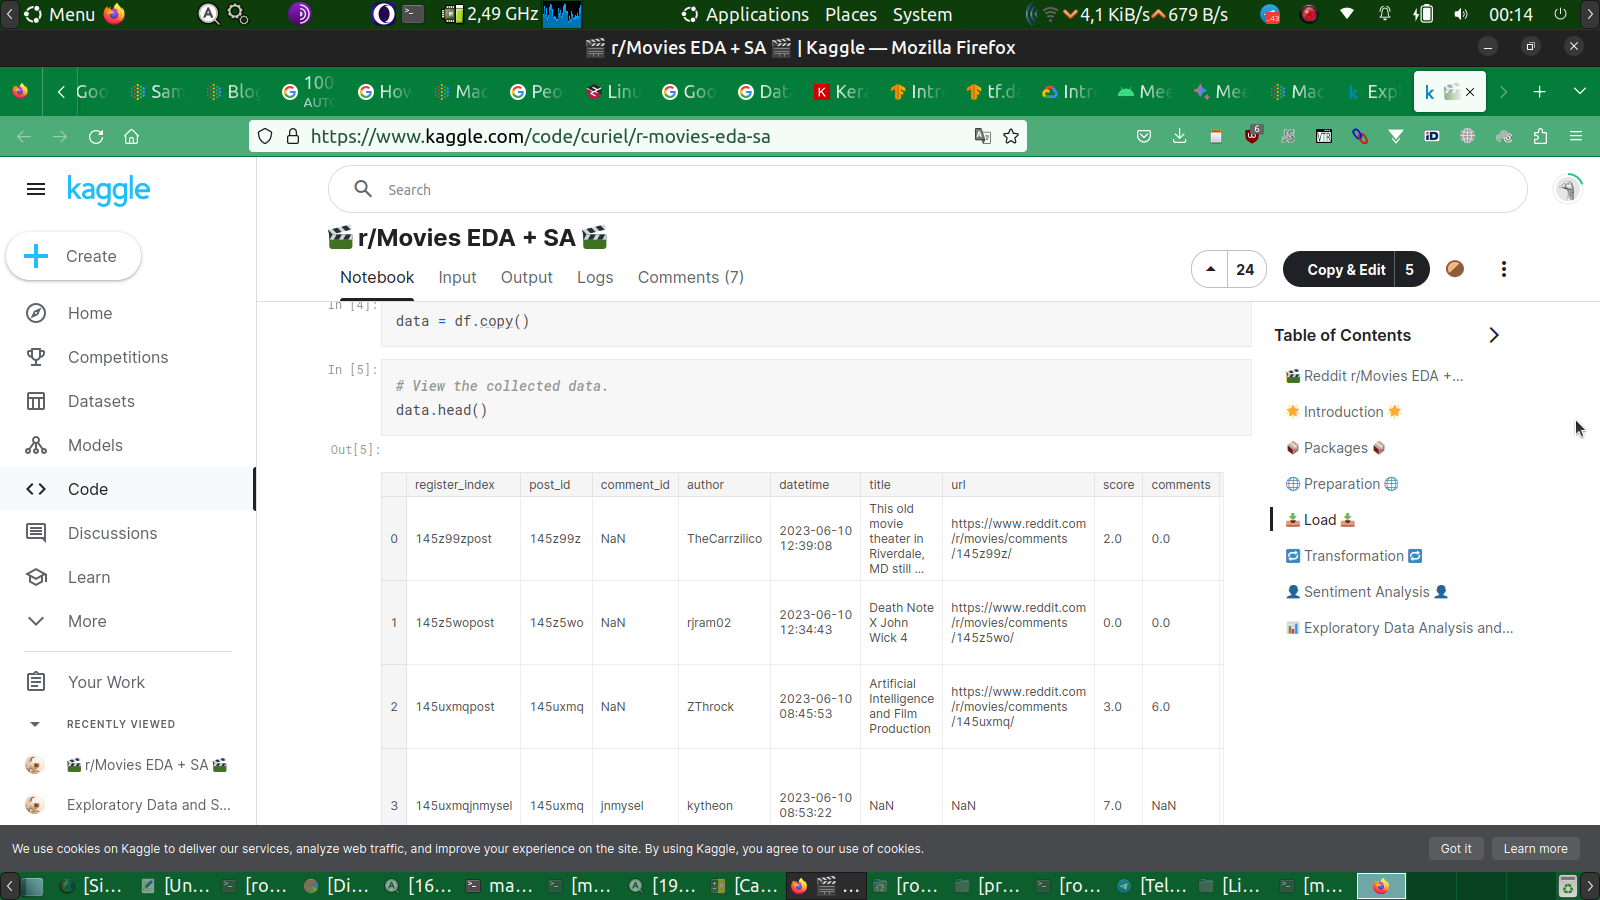The image size is (1600, 900).
Task: View the 24 upvotes count
Action: point(1245,269)
